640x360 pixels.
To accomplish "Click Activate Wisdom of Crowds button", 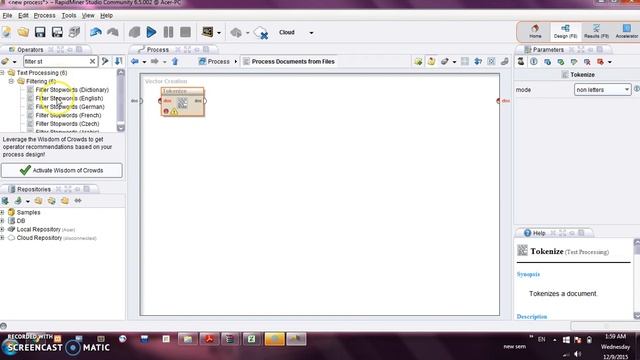I will 62,170.
